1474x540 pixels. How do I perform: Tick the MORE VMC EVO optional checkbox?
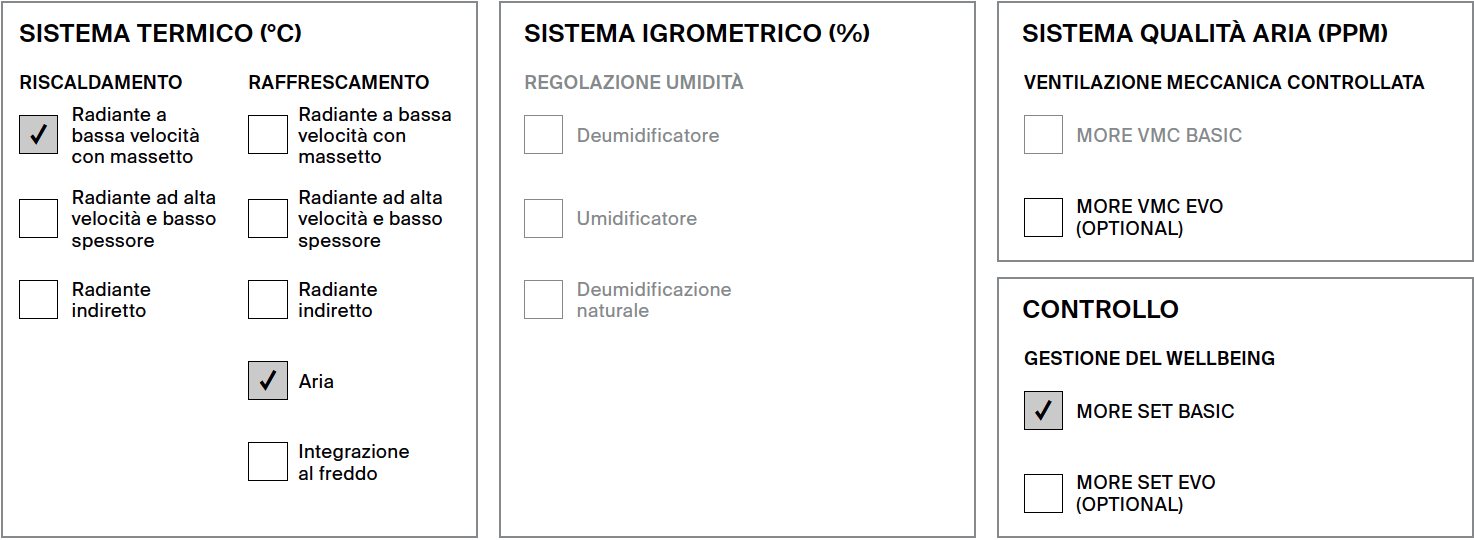tap(1043, 217)
